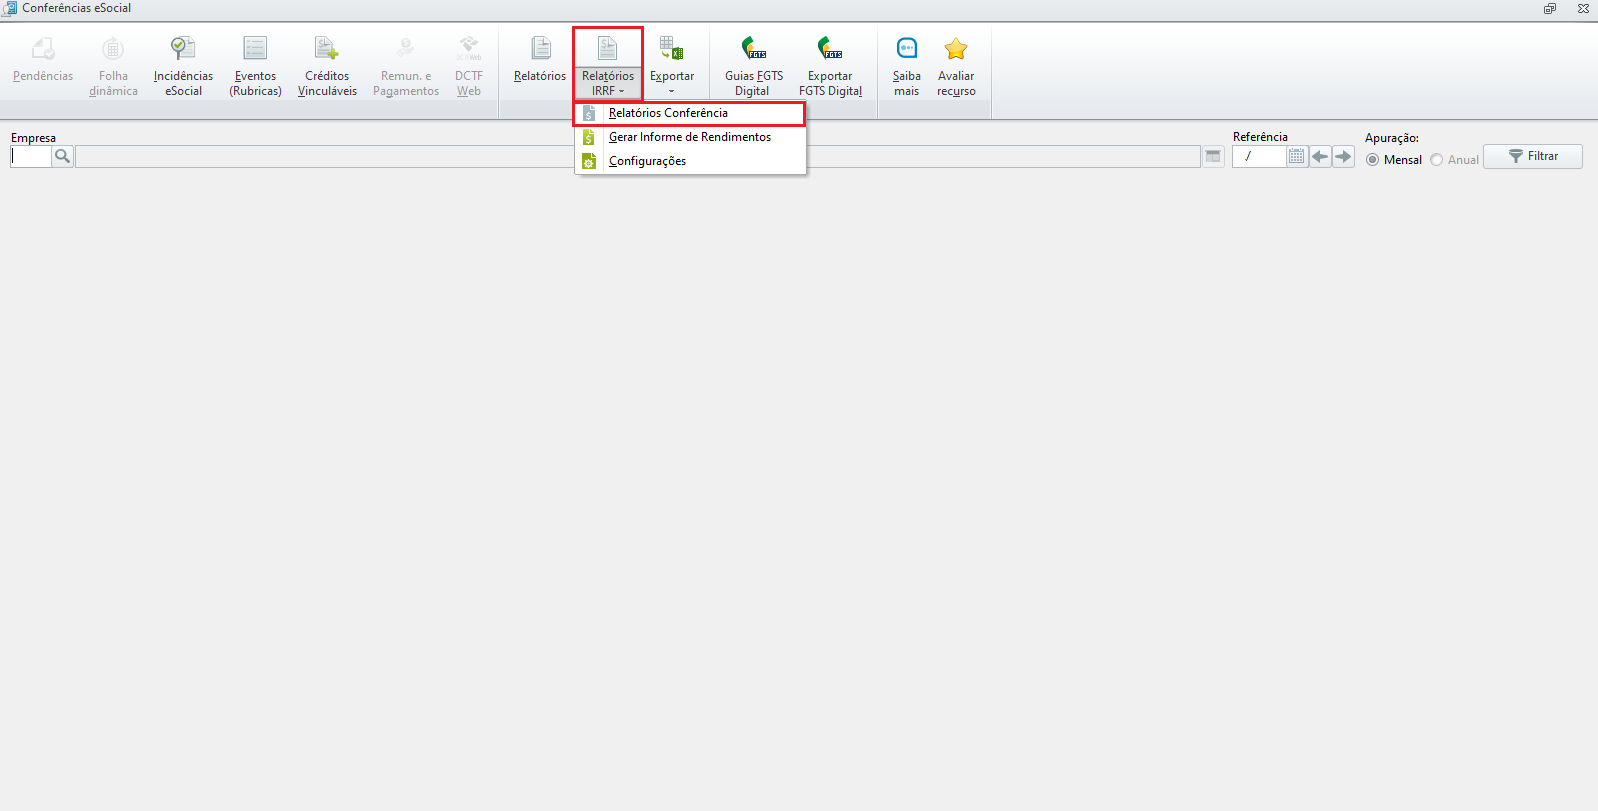Go to previous reference period arrow

[1320, 156]
